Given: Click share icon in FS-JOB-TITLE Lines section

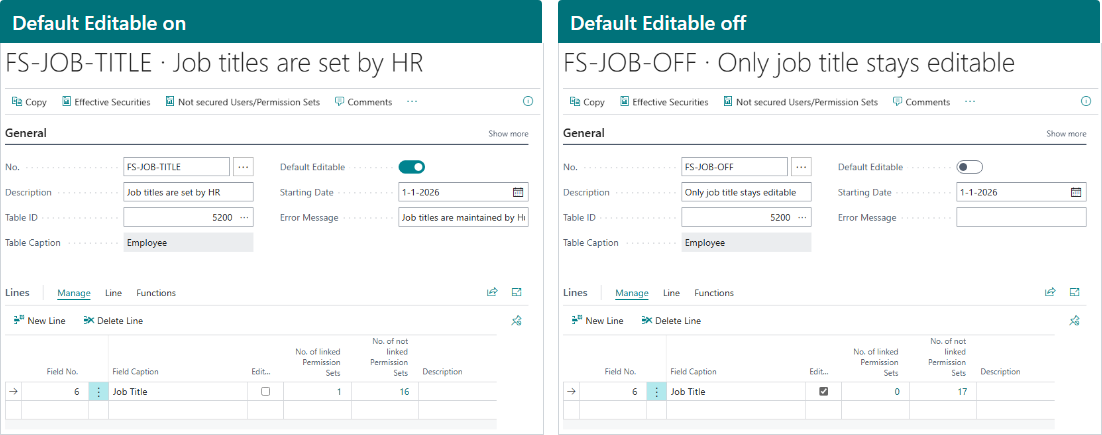Looking at the screenshot, I should point(493,292).
